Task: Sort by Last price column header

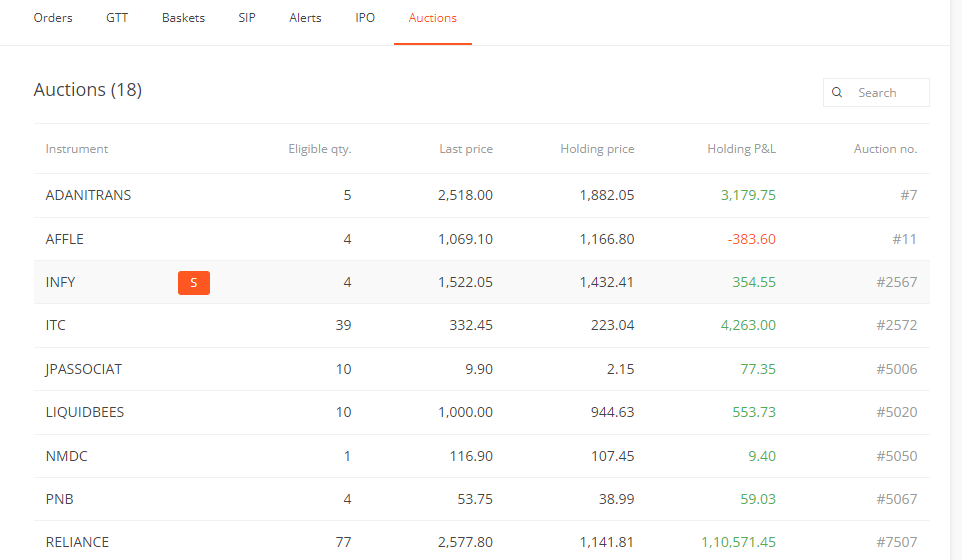Action: pos(466,149)
